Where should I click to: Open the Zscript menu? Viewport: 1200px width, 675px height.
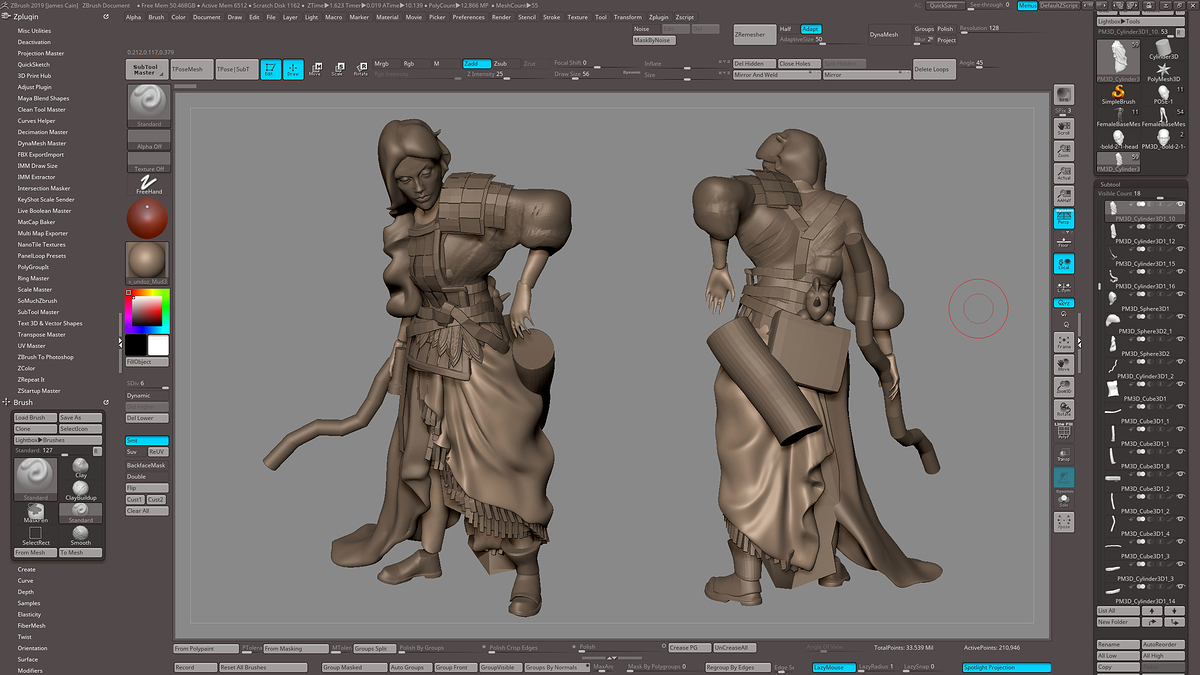coord(684,17)
